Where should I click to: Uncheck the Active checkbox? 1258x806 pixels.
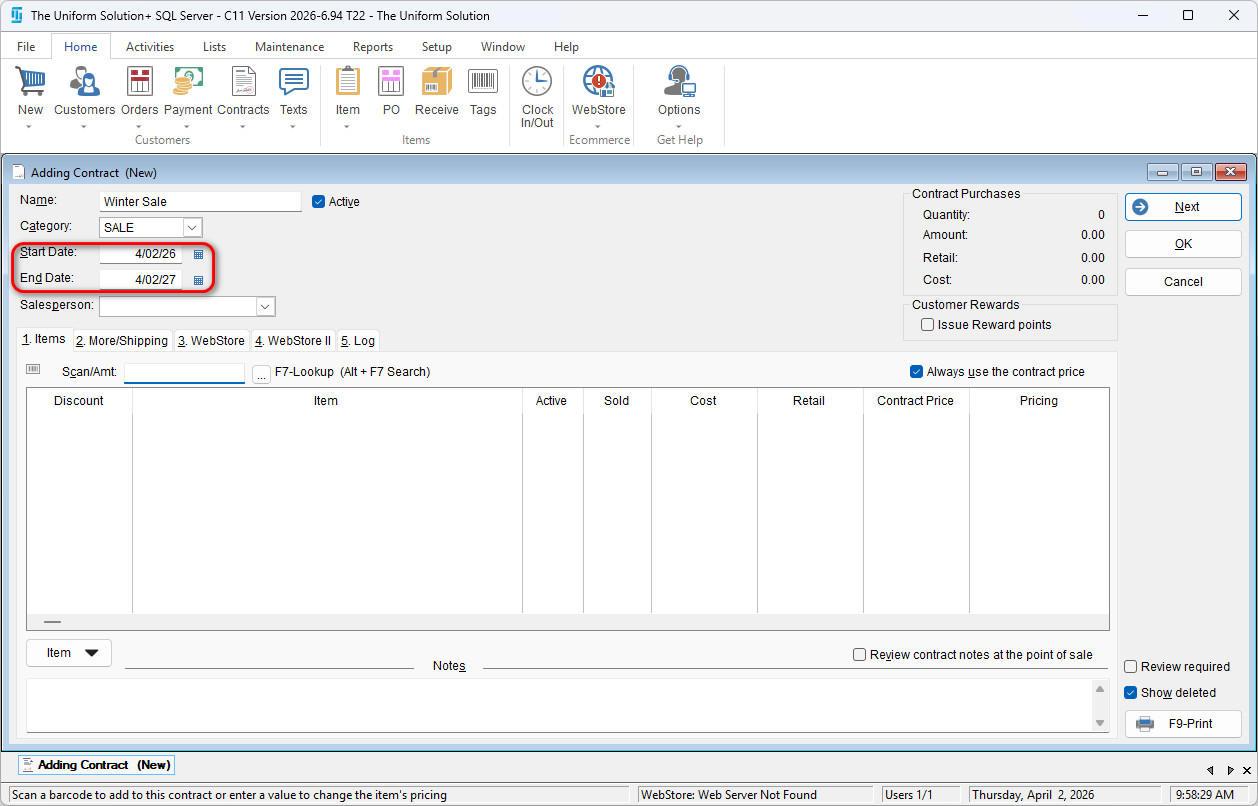point(319,202)
